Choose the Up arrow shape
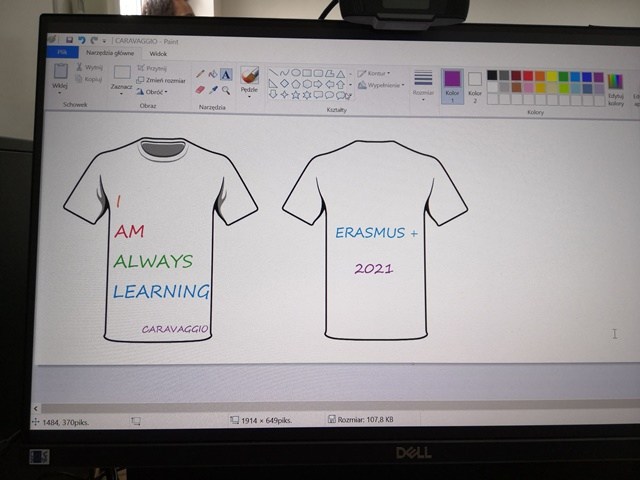 pyautogui.click(x=340, y=85)
